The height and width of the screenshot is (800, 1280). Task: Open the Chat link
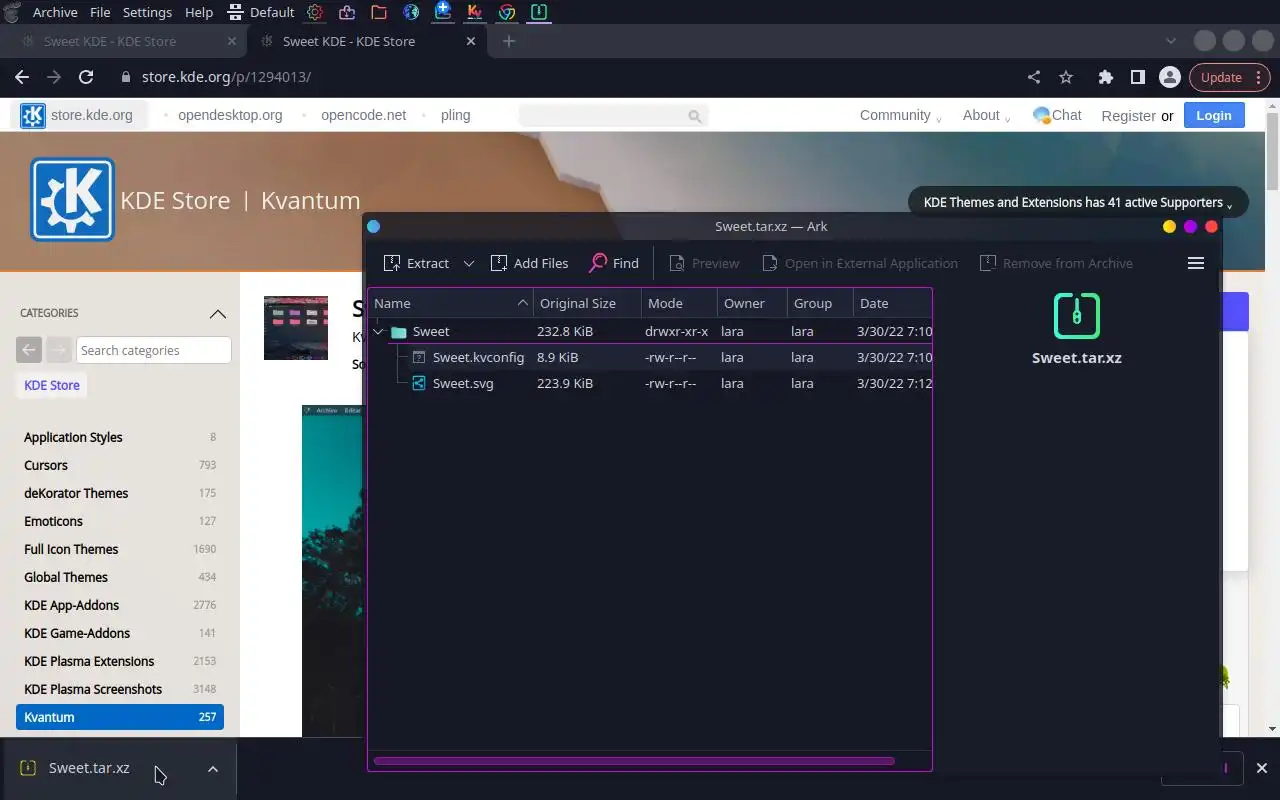pyautogui.click(x=1057, y=115)
